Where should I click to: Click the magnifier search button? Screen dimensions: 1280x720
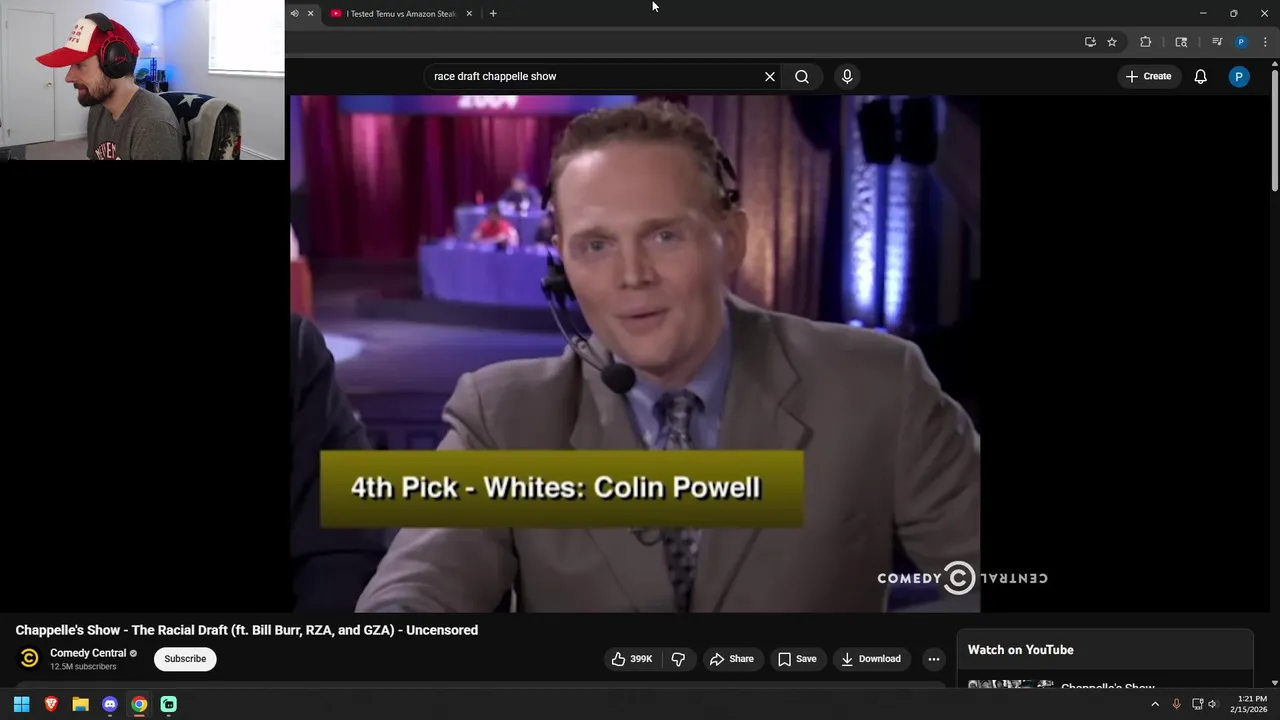point(802,76)
